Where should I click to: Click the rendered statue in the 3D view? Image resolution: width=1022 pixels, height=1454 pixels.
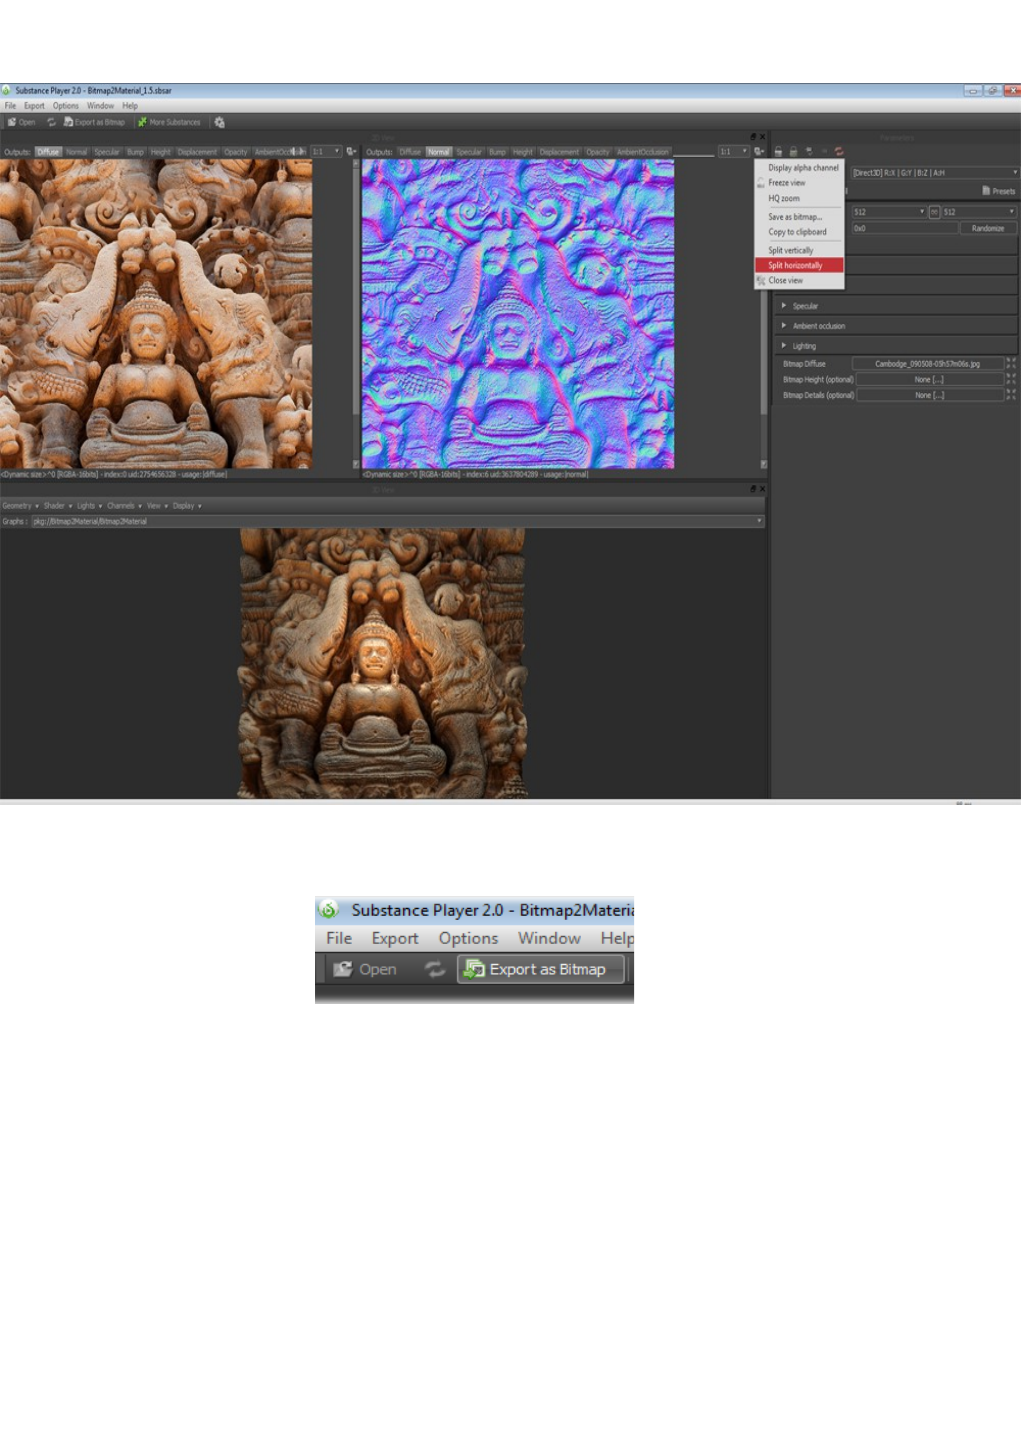pos(382,663)
